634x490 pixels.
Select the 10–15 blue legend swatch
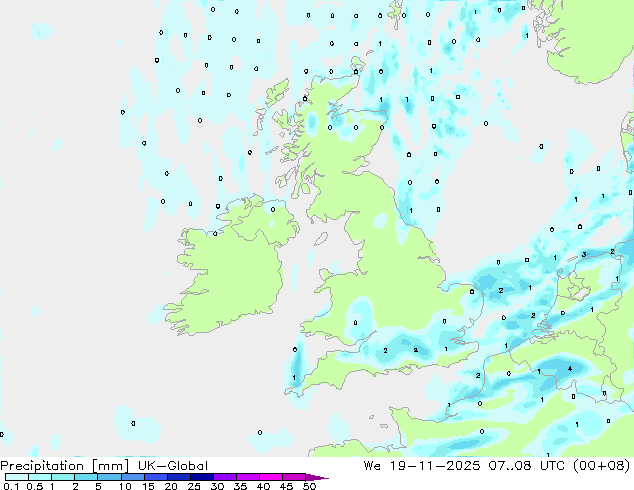tap(133, 477)
